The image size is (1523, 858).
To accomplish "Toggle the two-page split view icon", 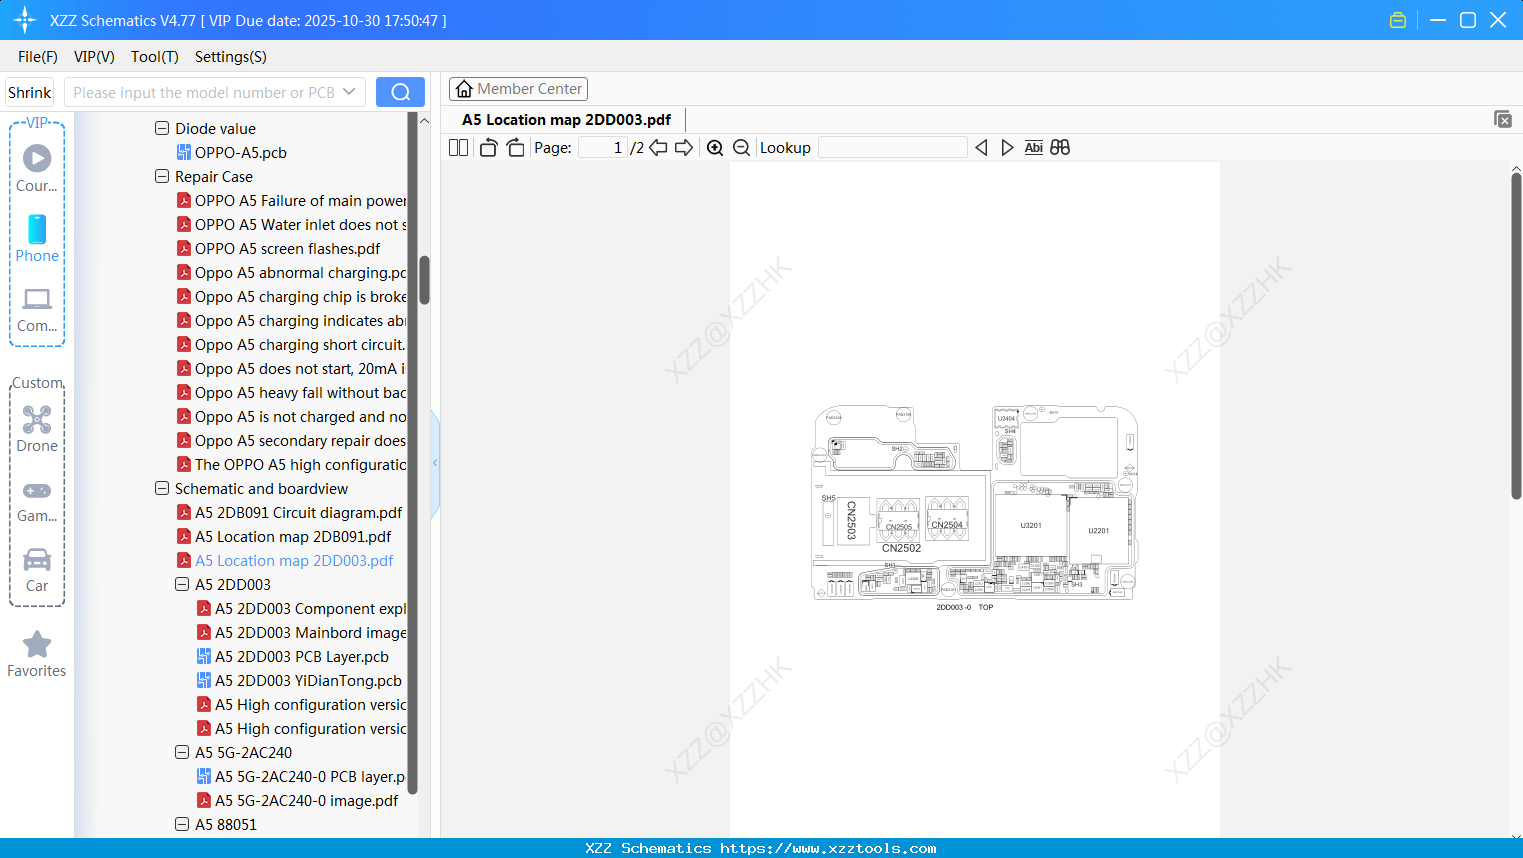I will click(x=458, y=148).
